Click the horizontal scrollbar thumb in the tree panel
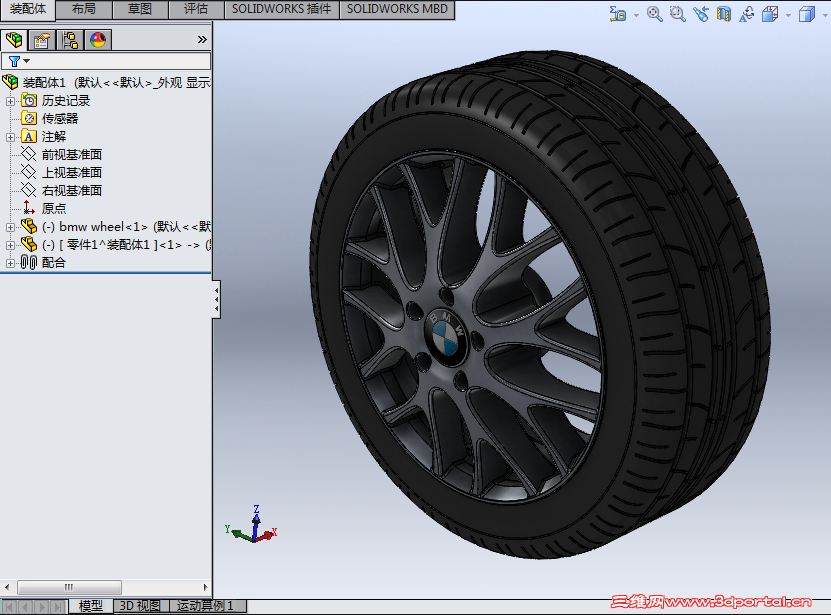The image size is (831, 615). click(x=69, y=587)
